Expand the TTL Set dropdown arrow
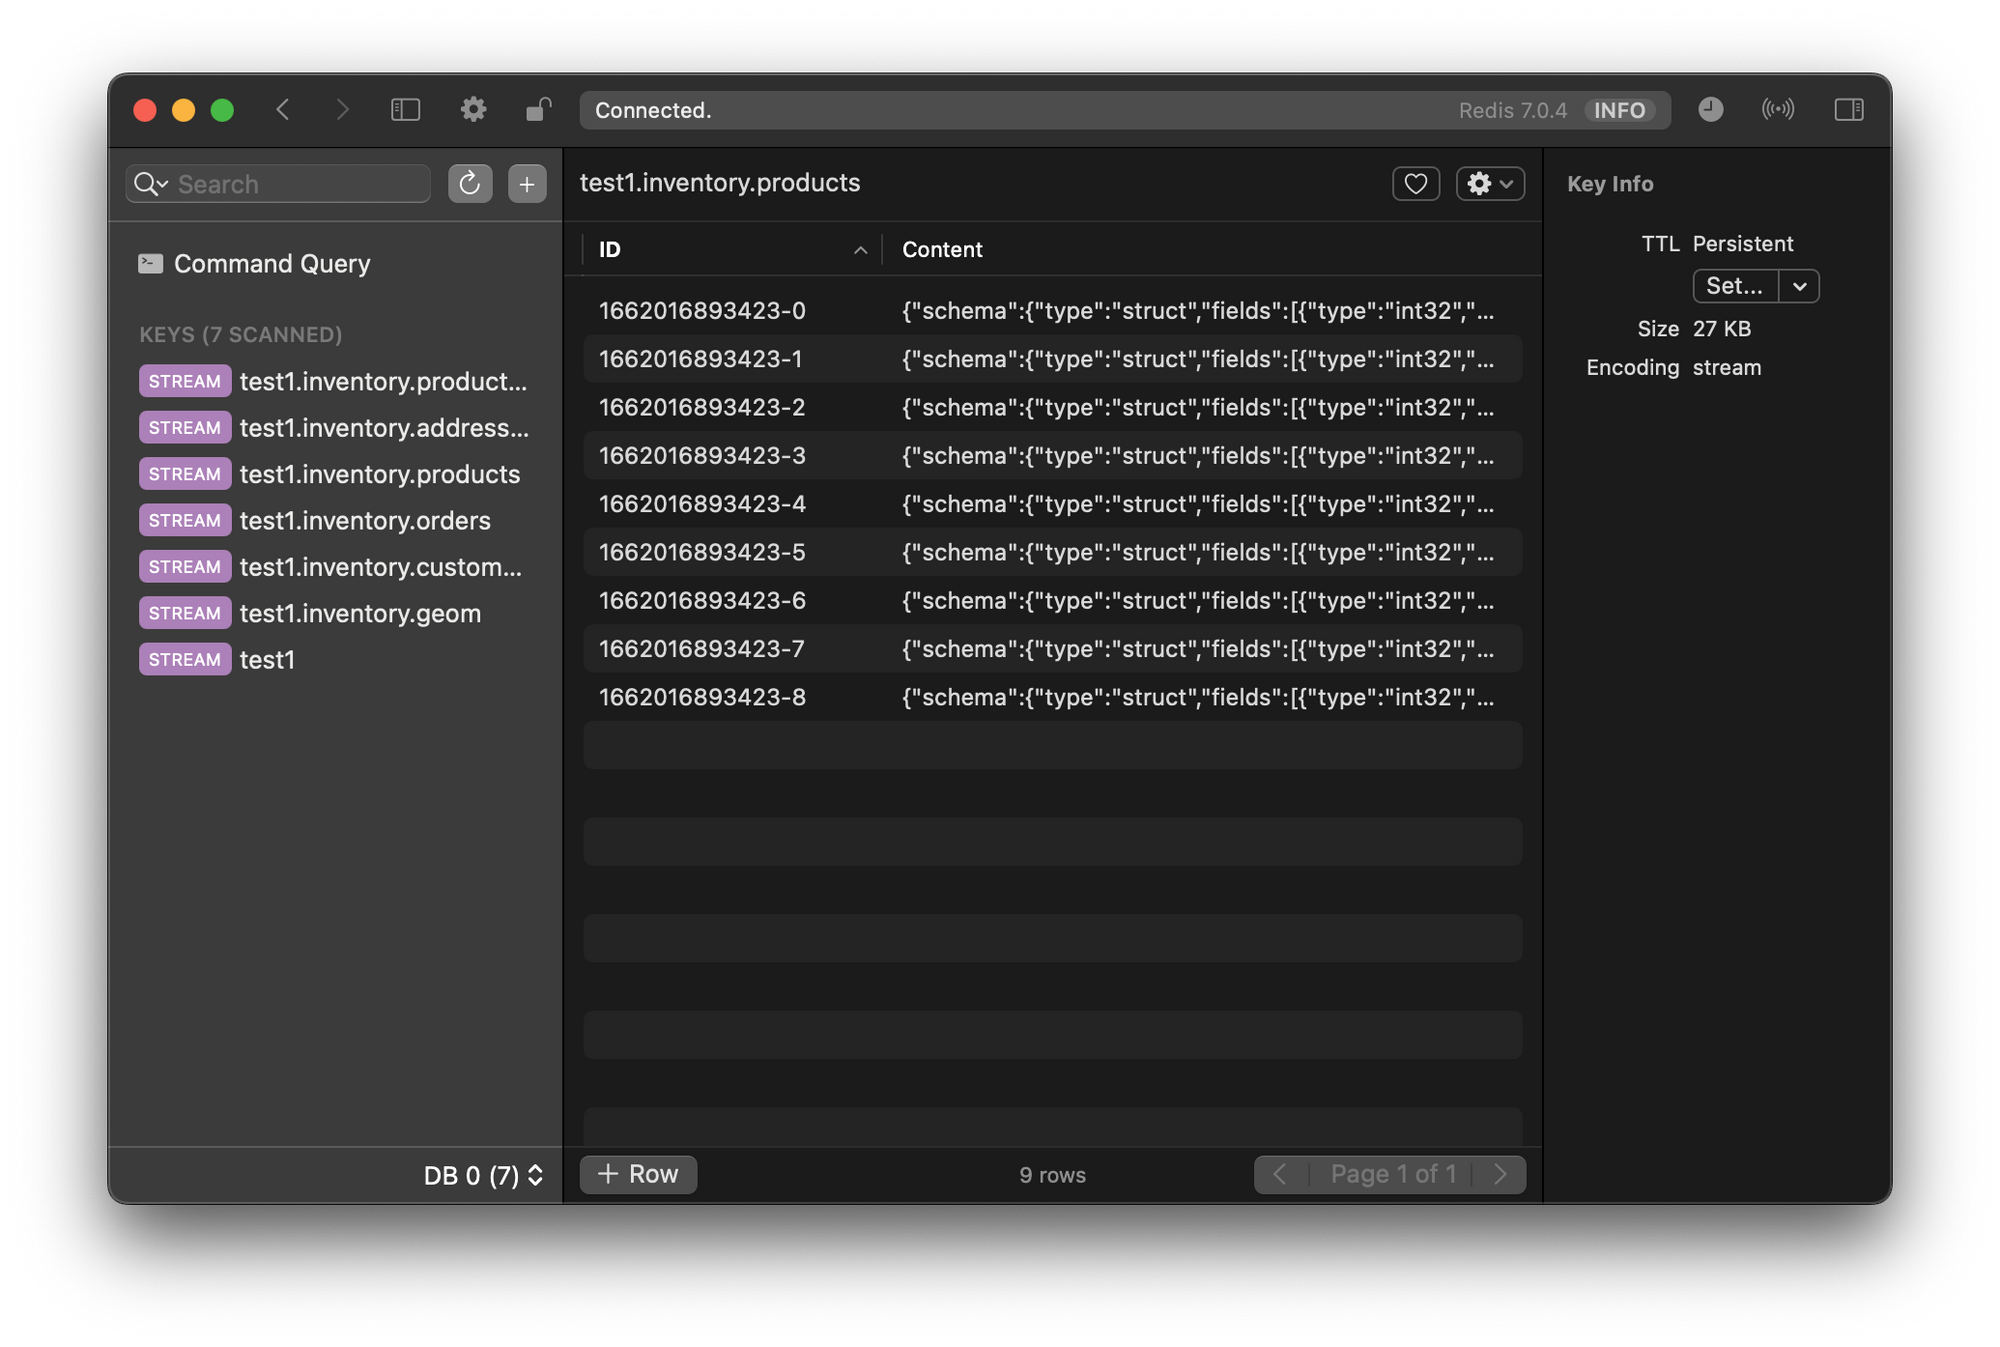Viewport: 2000px width, 1347px height. point(1799,286)
